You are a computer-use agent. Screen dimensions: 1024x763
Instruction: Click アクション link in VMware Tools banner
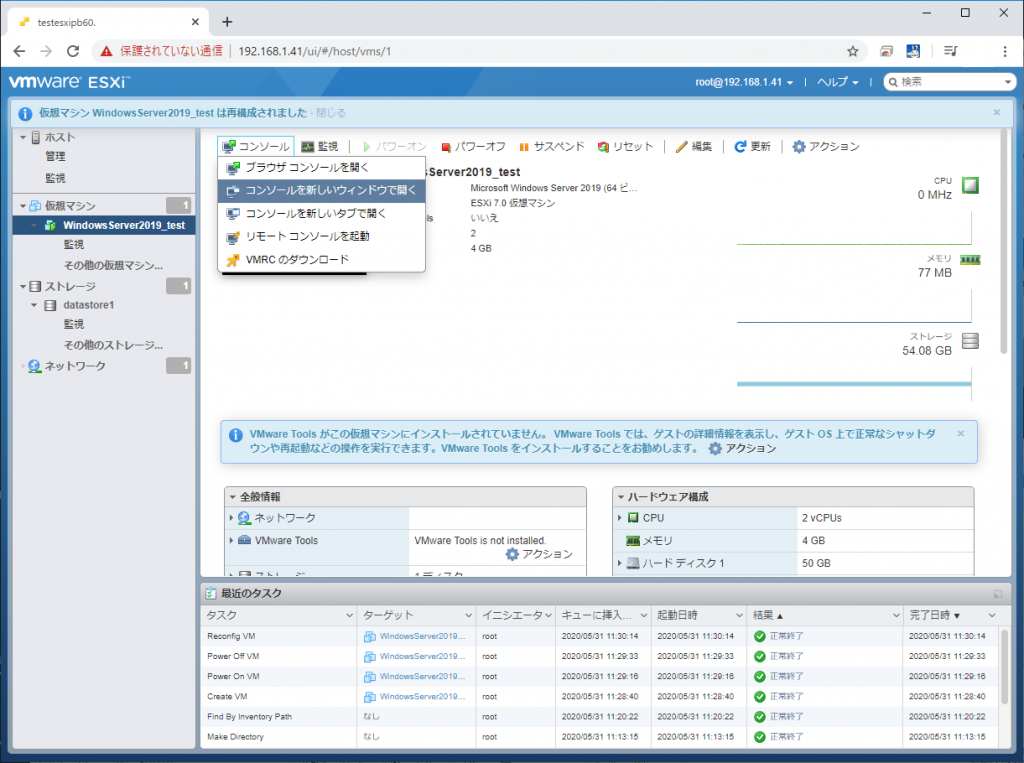(743, 448)
